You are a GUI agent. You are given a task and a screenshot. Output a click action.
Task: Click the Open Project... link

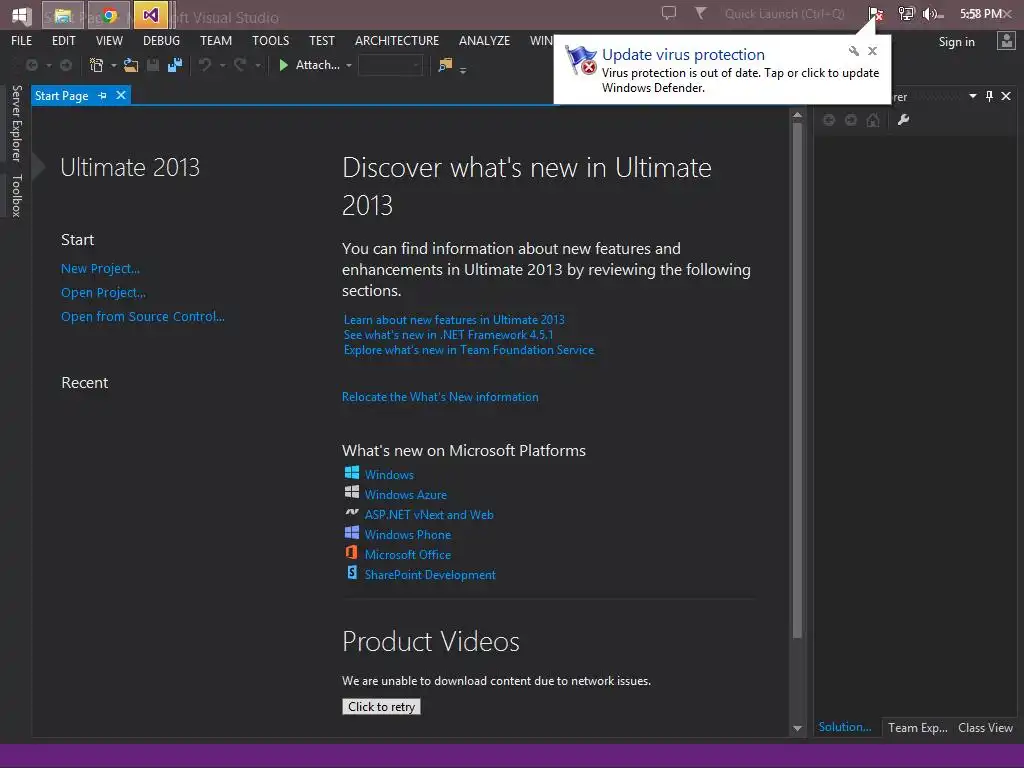coord(103,293)
